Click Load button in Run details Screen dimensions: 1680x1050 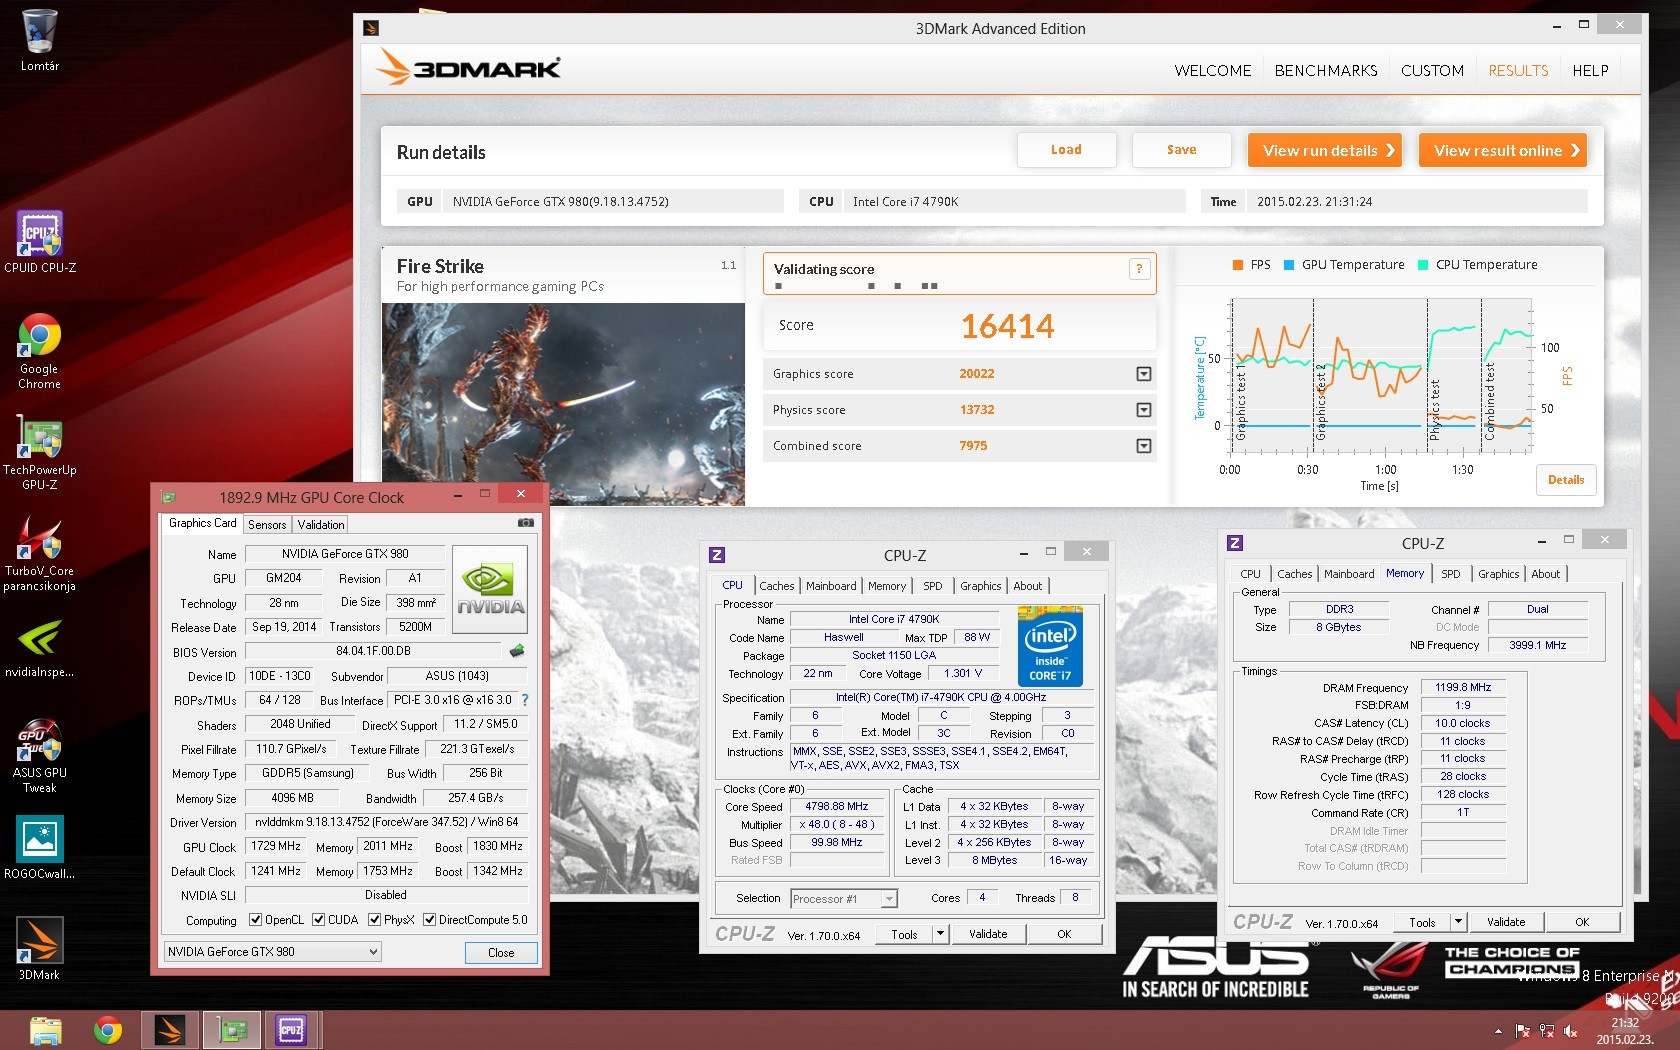coord(1066,150)
